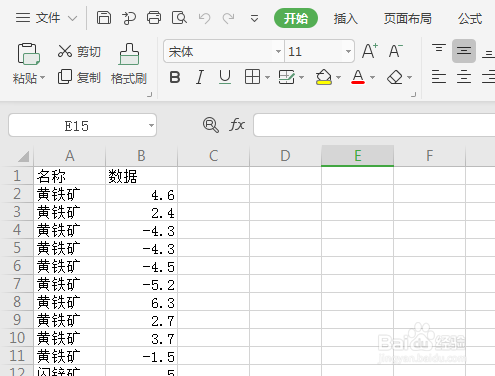Open clipboard dialog launcher corner icon
The width and height of the screenshot is (495, 376).
(150, 95)
